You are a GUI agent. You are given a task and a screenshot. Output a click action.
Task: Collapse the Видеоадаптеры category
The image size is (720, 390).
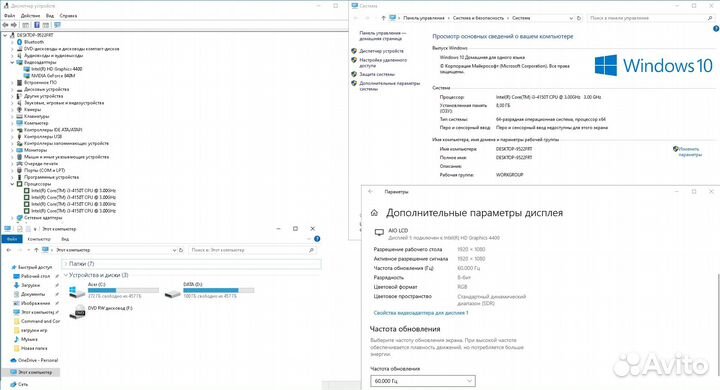pyautogui.click(x=12, y=62)
